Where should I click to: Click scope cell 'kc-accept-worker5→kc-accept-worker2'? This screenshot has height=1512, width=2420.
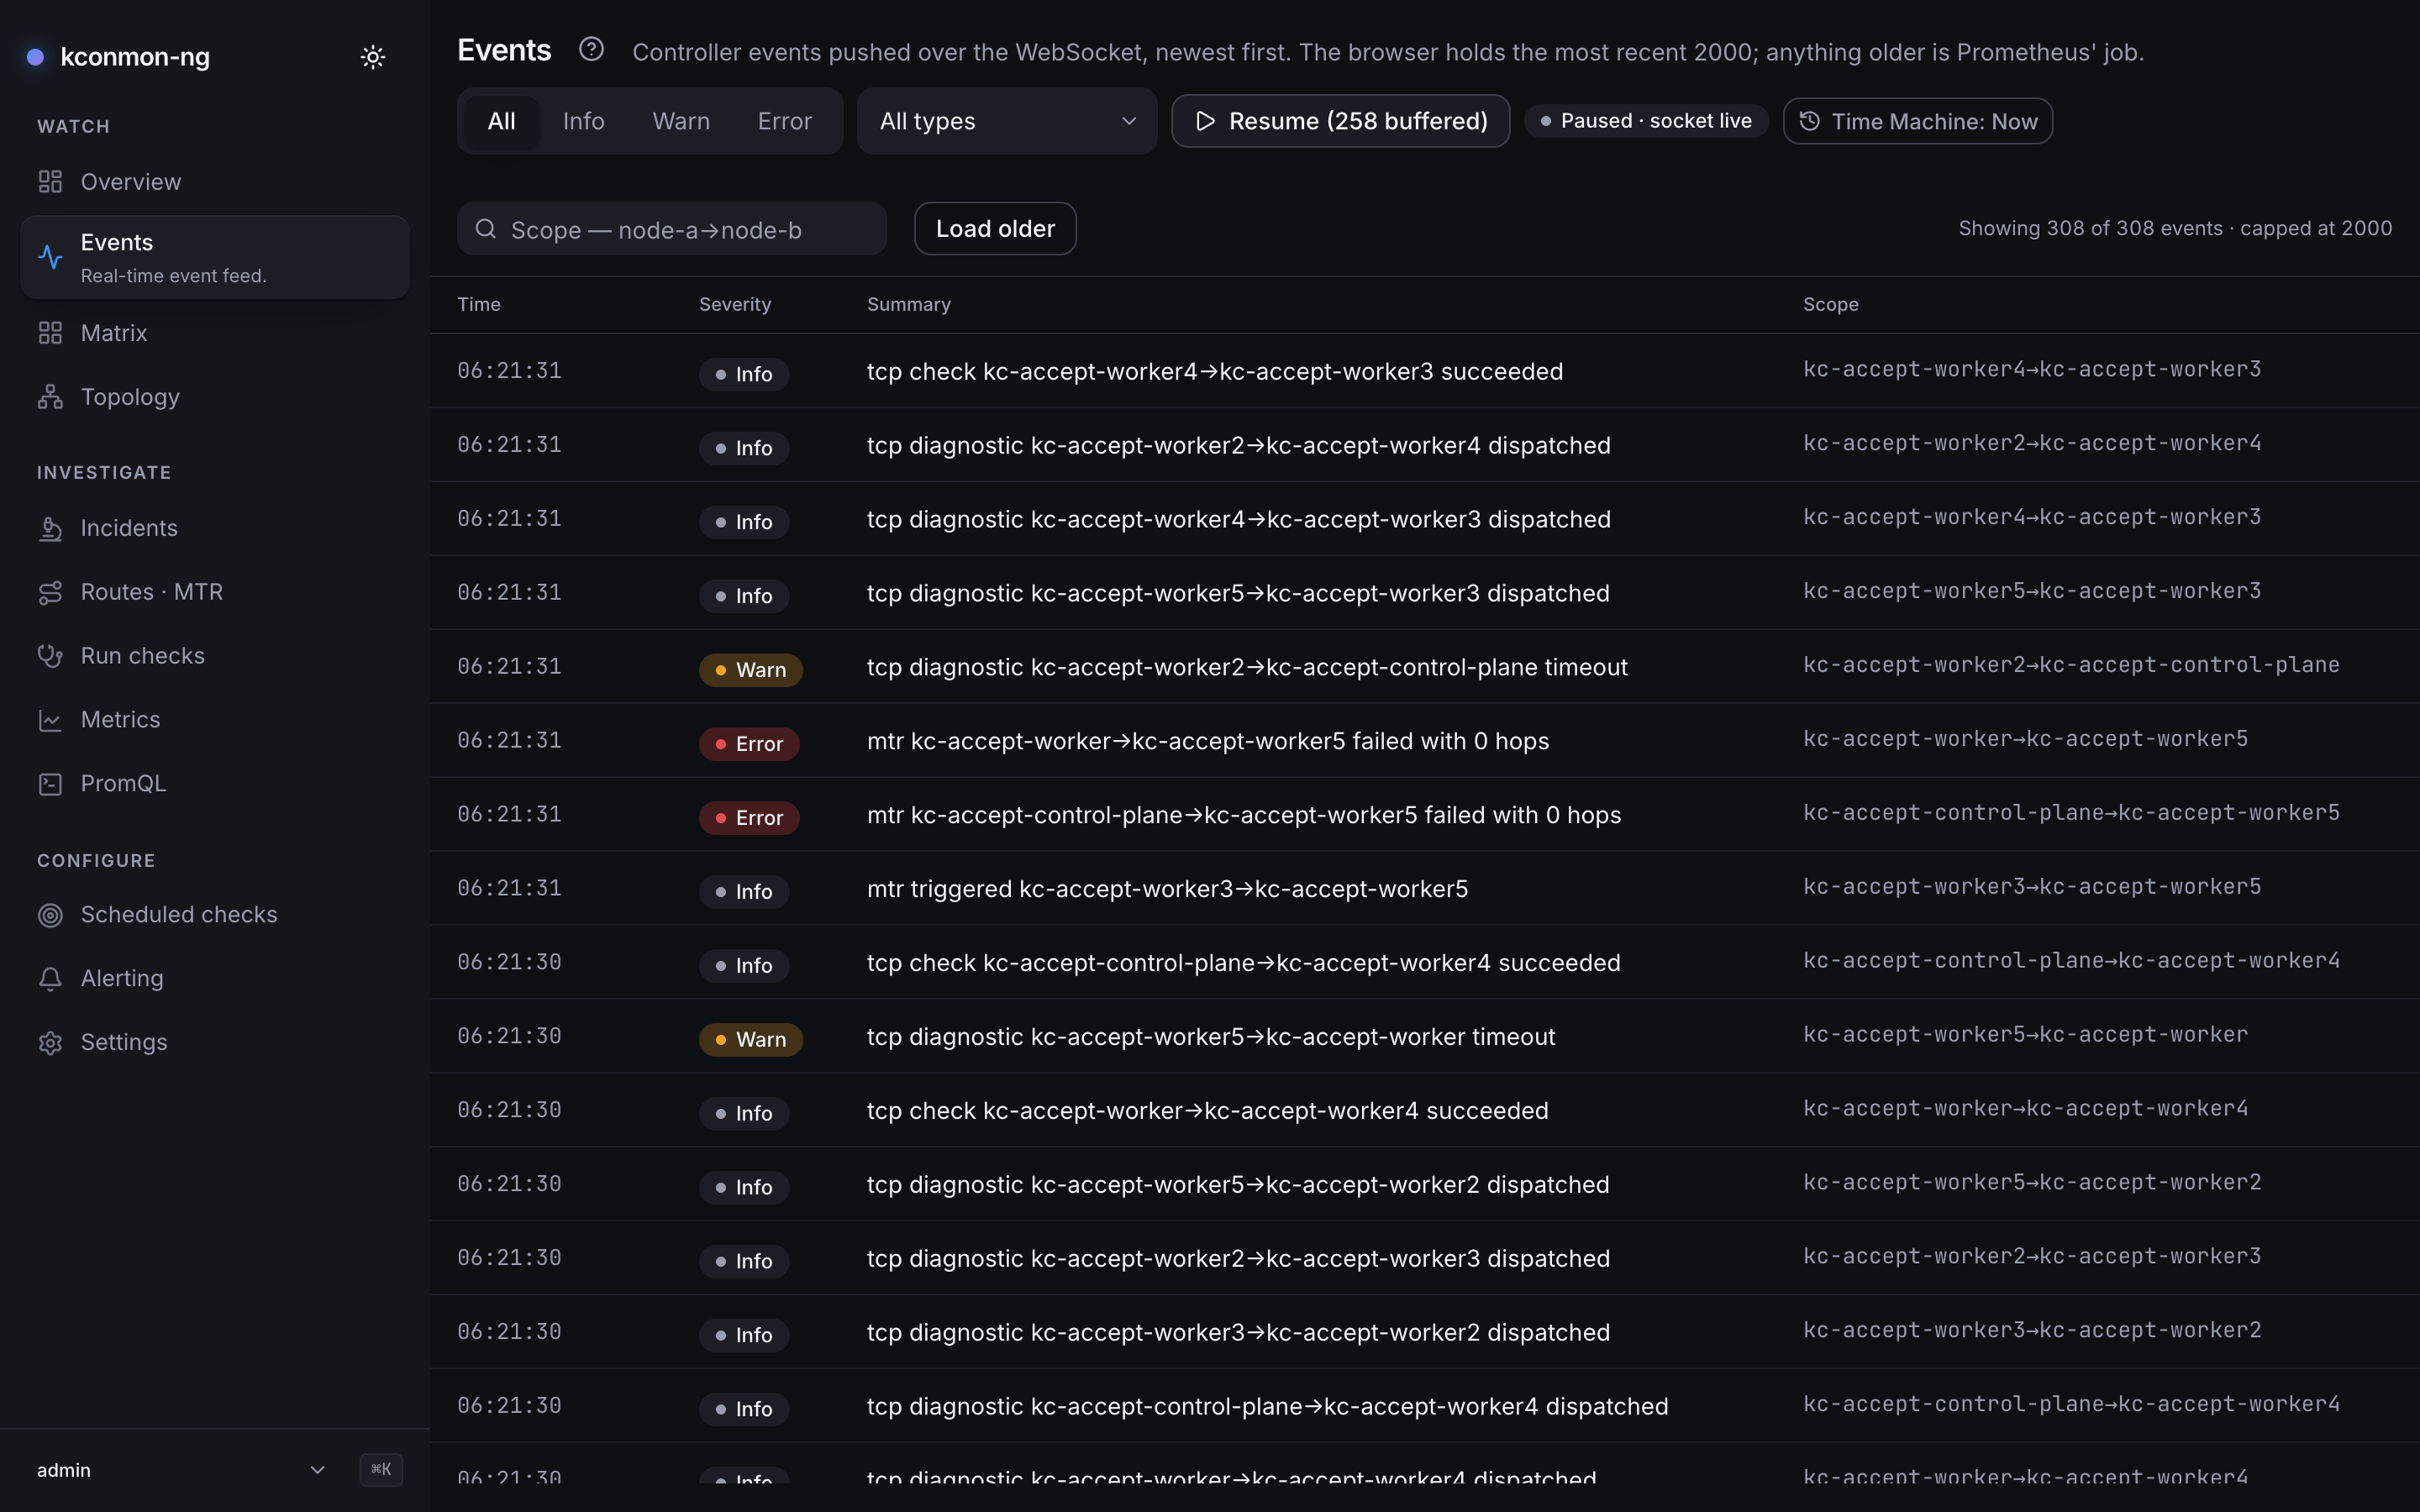click(x=2031, y=1182)
